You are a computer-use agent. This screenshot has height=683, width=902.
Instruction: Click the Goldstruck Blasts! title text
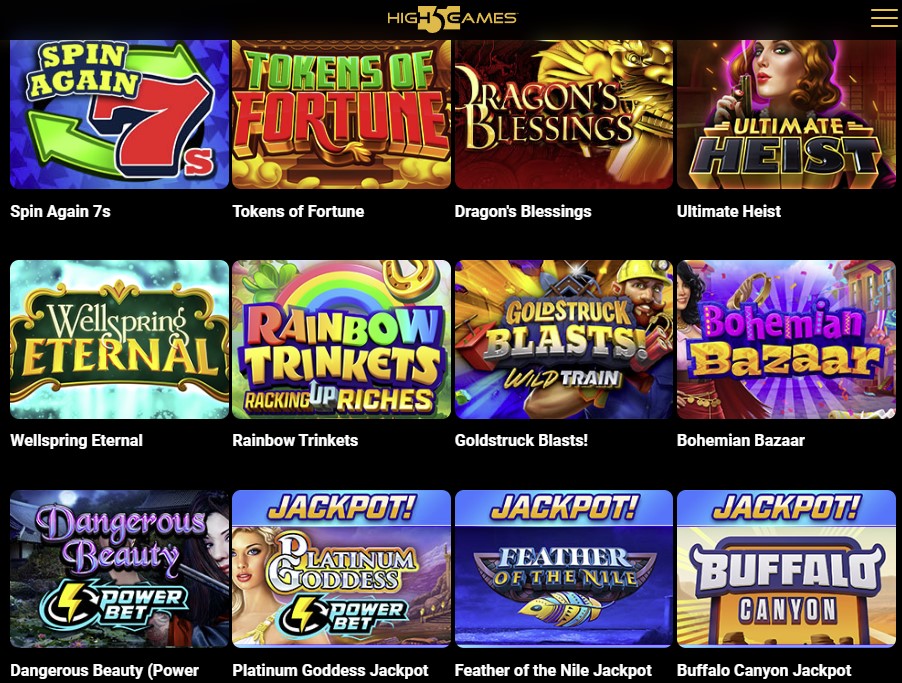(x=521, y=440)
